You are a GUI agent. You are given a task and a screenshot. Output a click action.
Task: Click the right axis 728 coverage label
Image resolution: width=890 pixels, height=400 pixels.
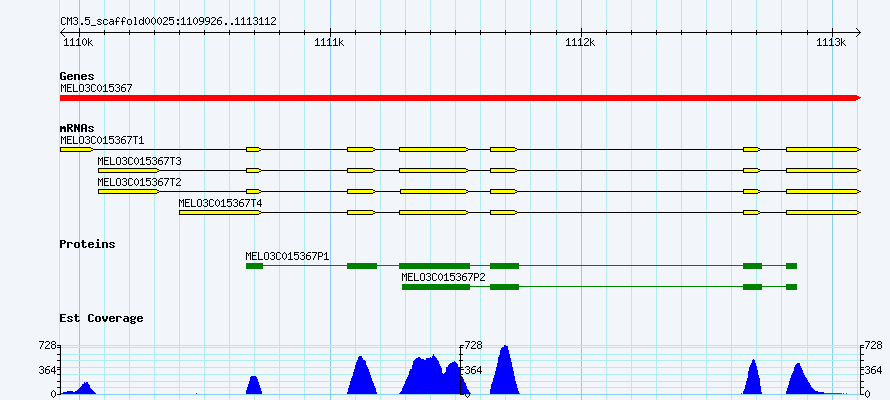(x=874, y=346)
